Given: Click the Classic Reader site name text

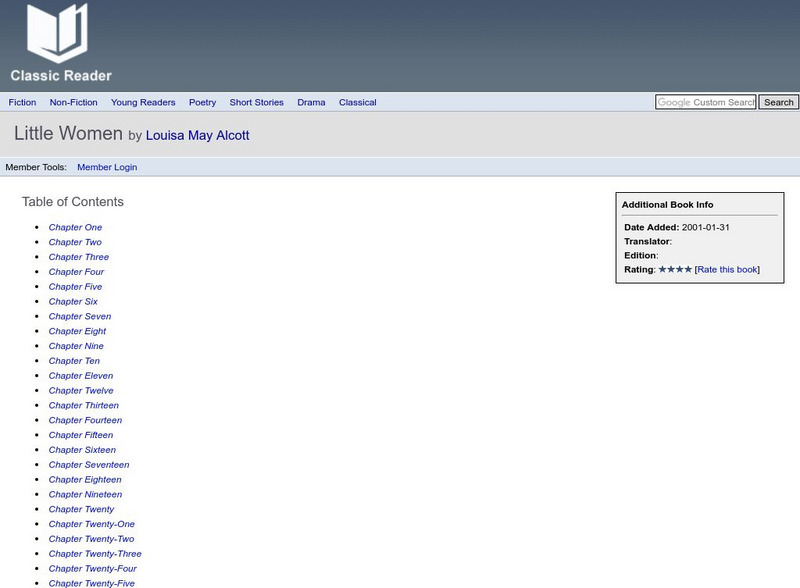Looking at the screenshot, I should point(61,76).
